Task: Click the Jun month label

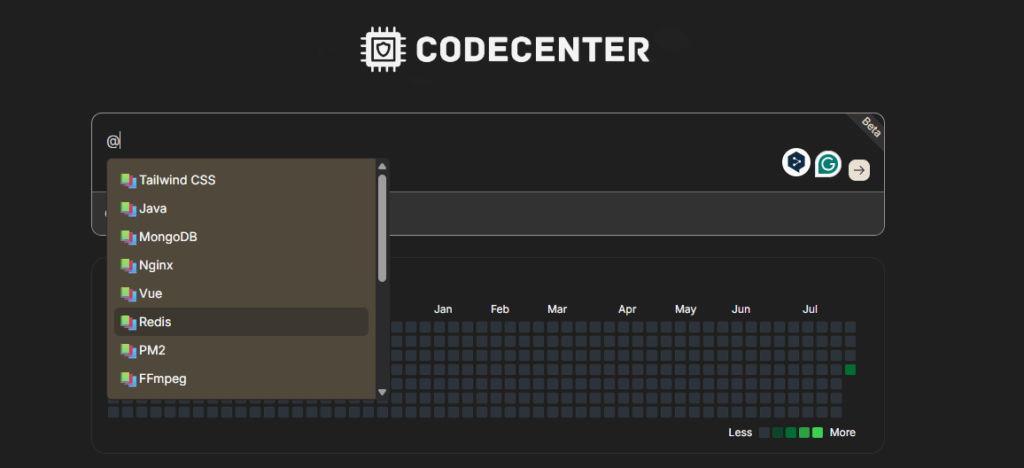Action: [741, 309]
